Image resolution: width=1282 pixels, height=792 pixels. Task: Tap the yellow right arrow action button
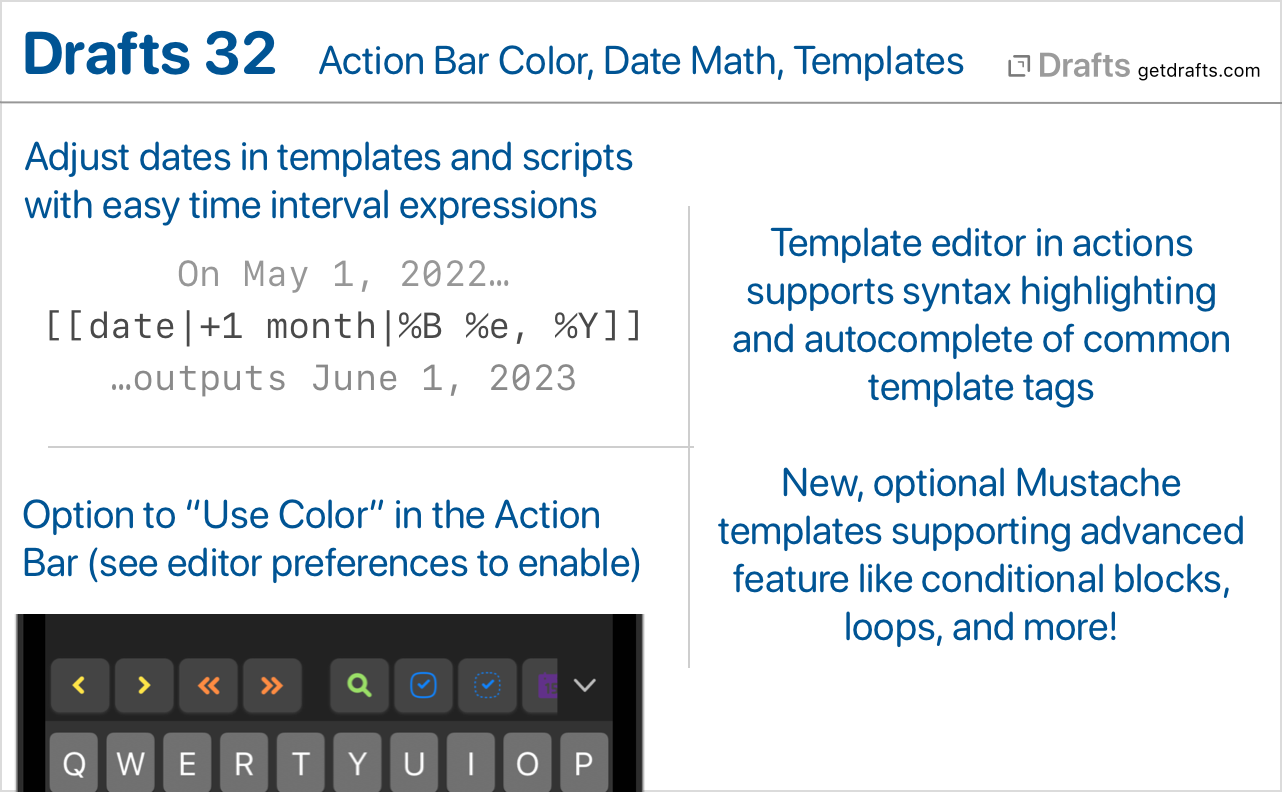click(x=144, y=685)
